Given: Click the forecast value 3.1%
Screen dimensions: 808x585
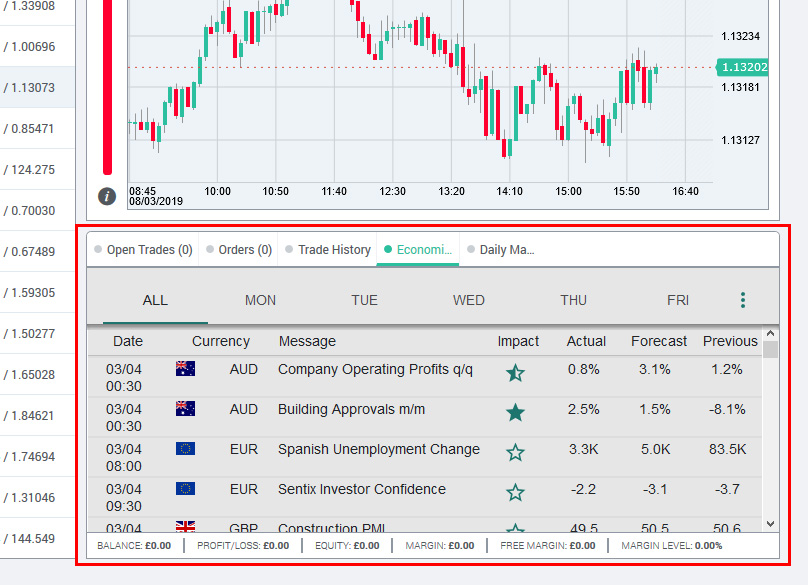Looking at the screenshot, I should 654,370.
